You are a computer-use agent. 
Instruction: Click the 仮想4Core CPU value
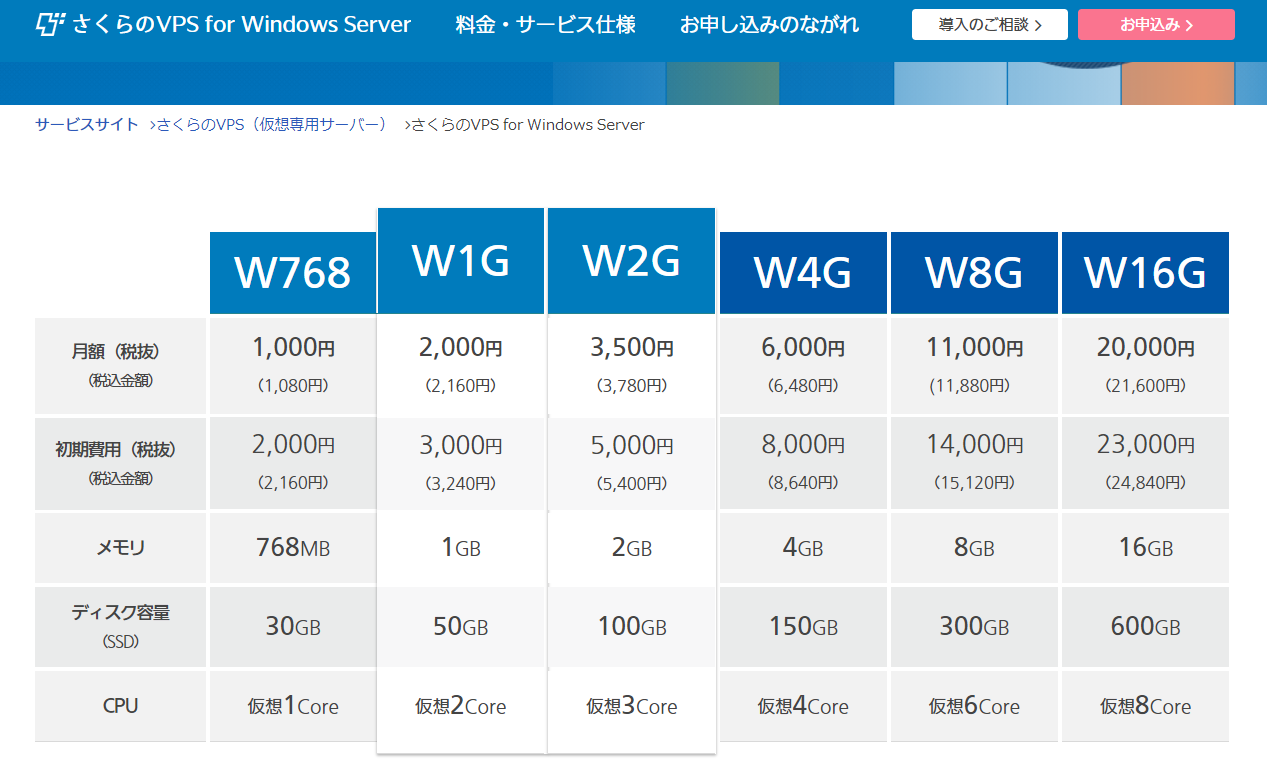[x=803, y=706]
